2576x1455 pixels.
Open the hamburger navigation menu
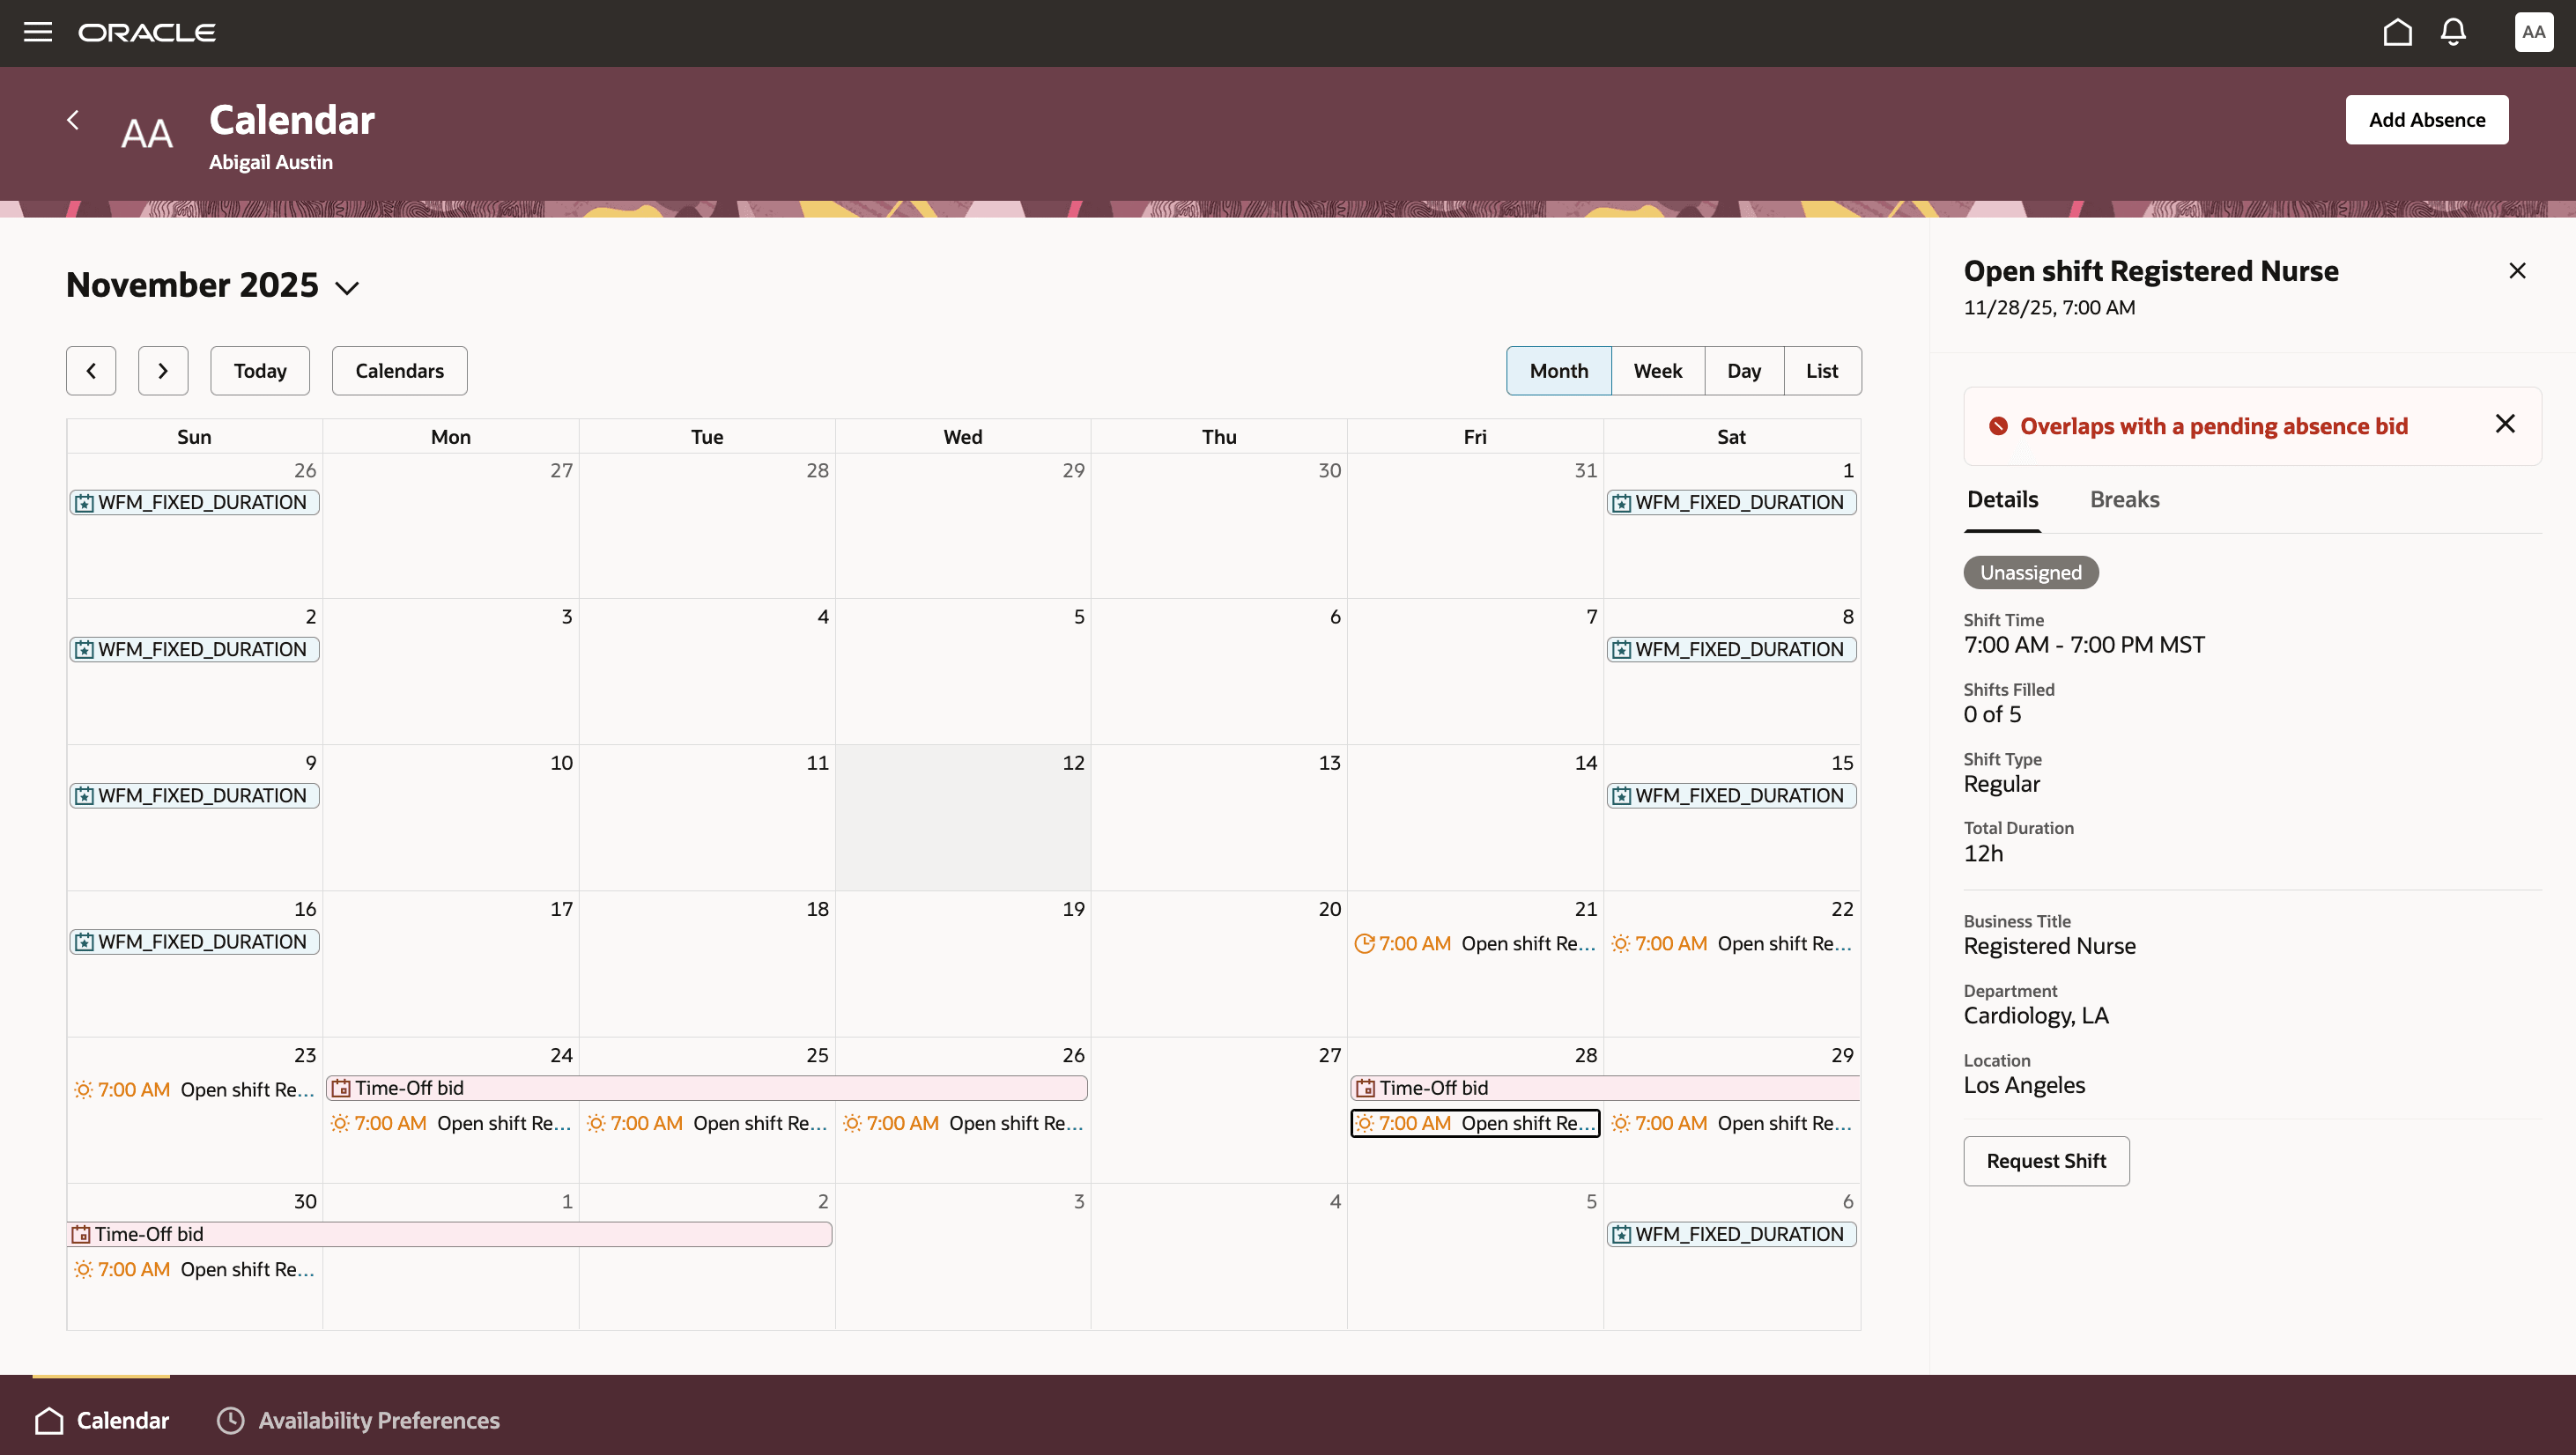point(37,31)
